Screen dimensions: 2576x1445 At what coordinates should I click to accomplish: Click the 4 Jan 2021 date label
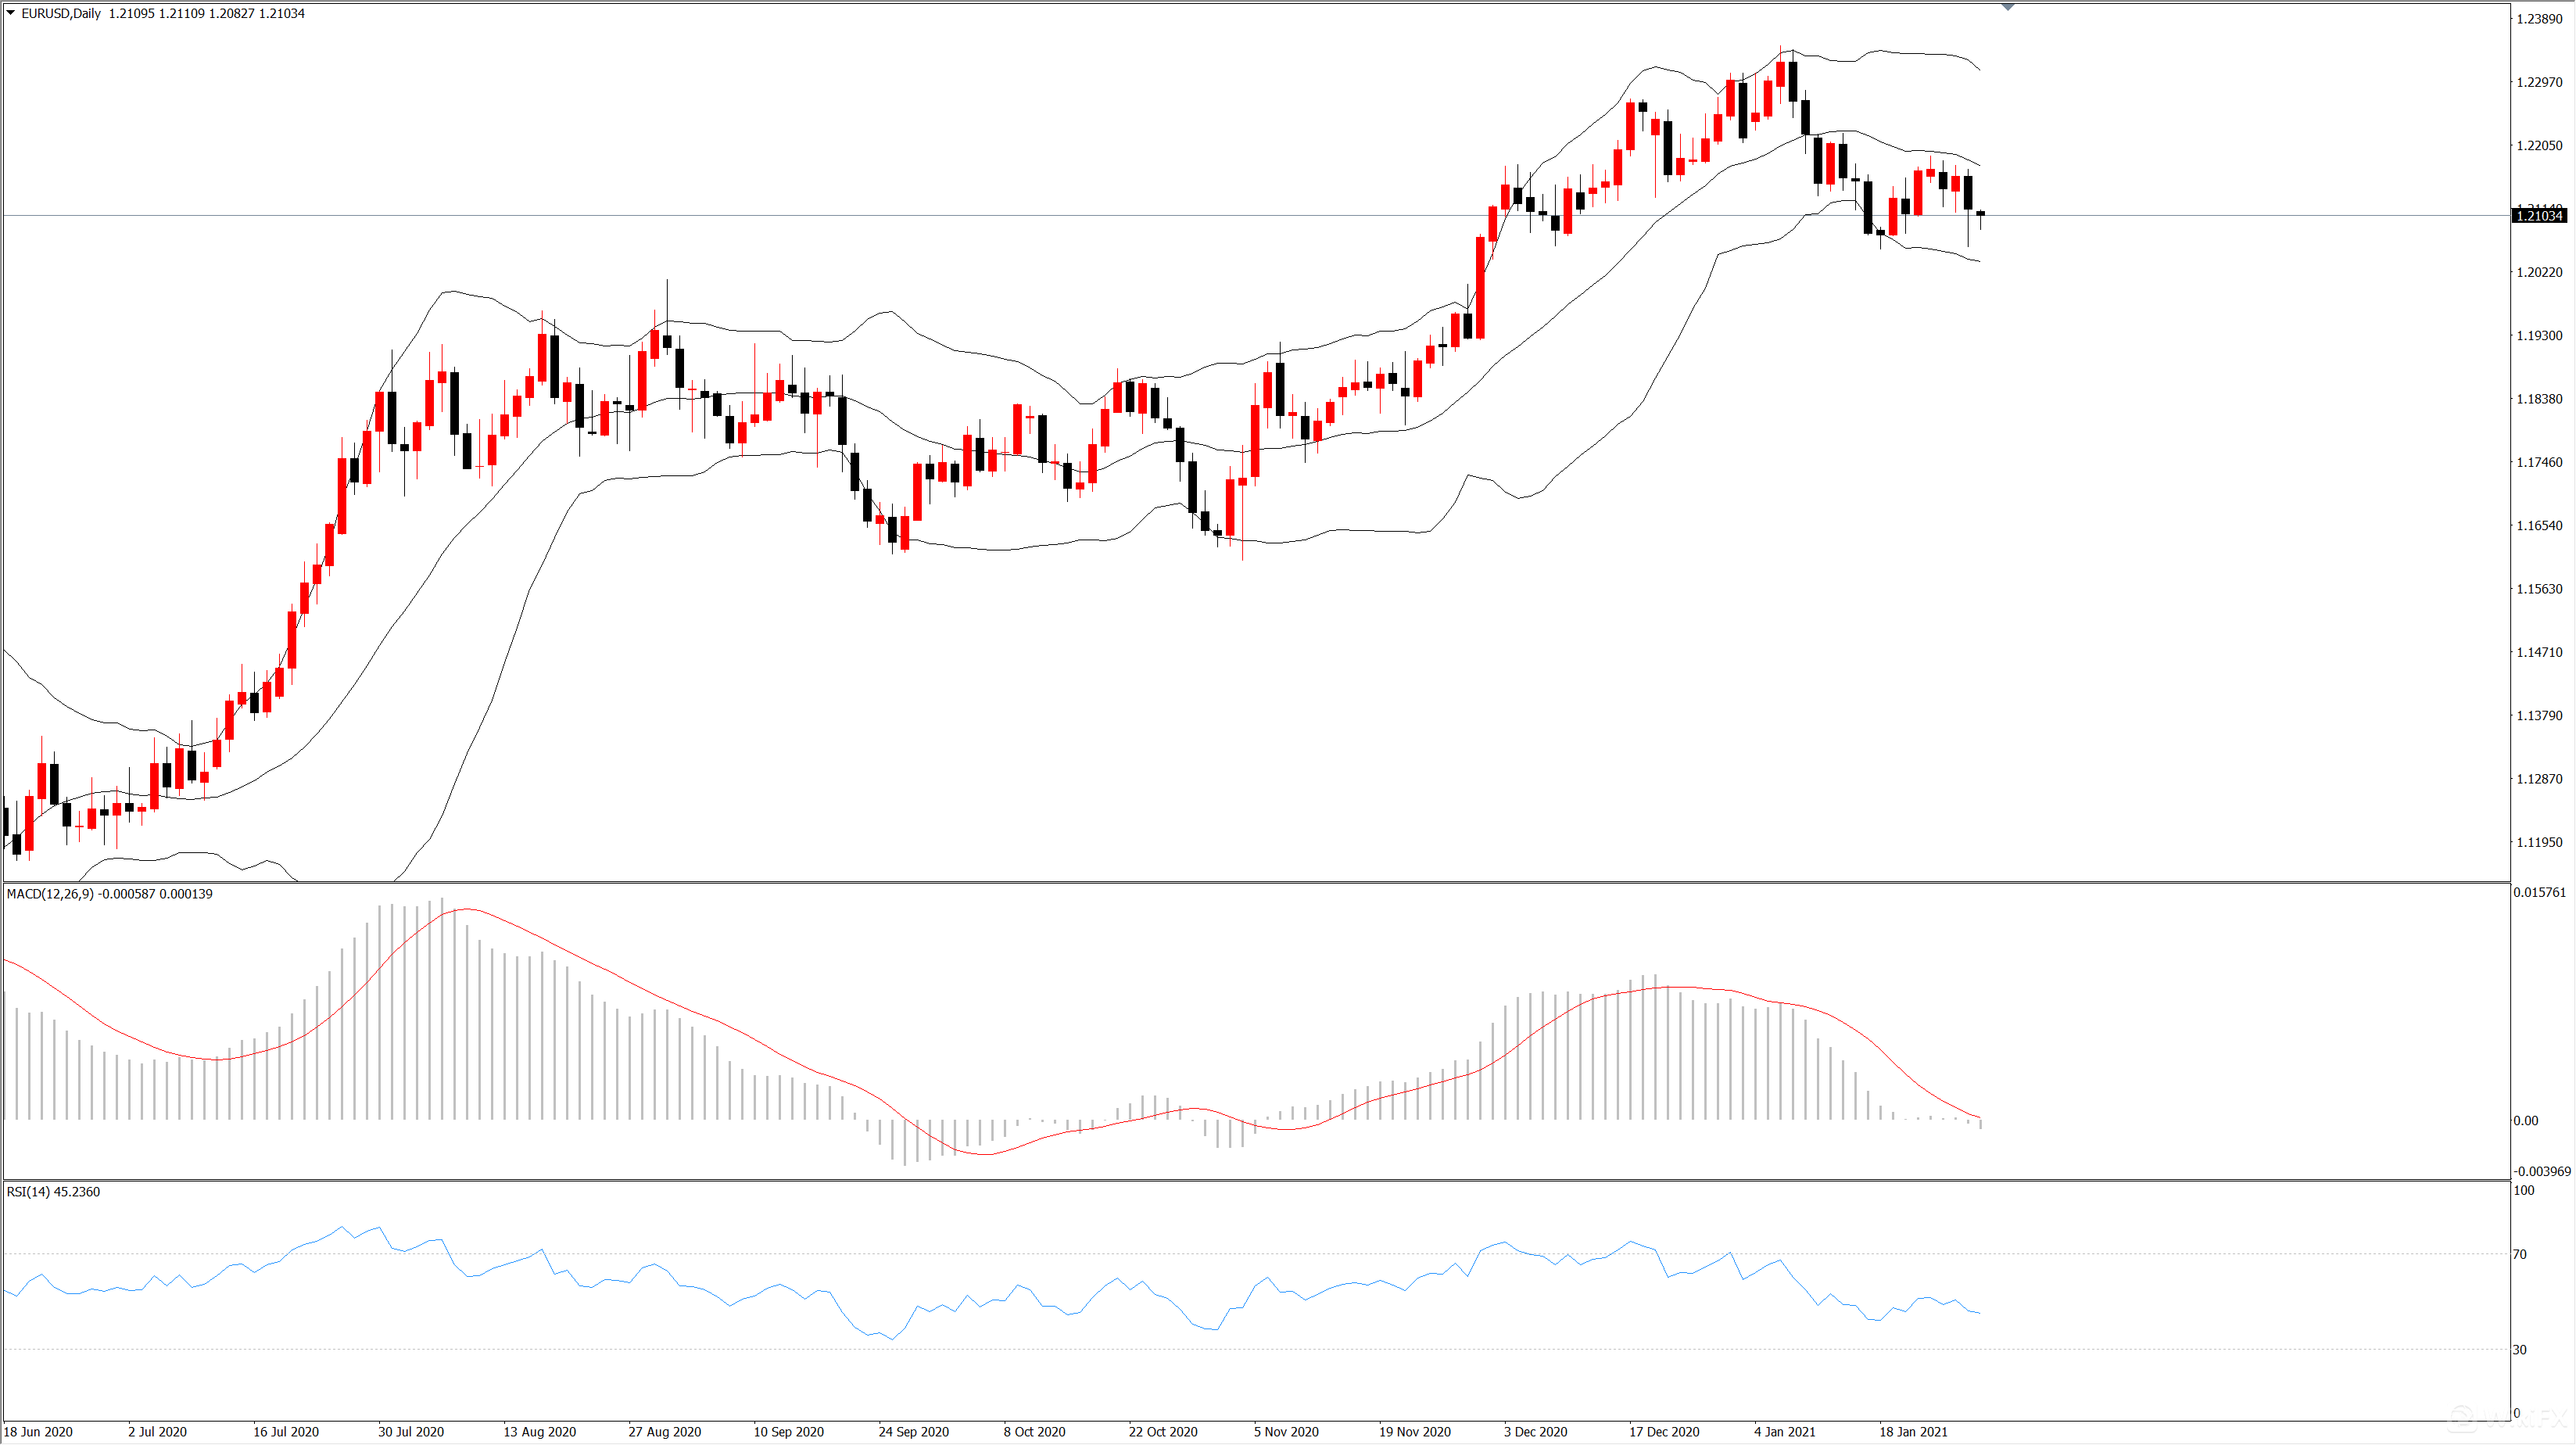tap(1784, 1432)
